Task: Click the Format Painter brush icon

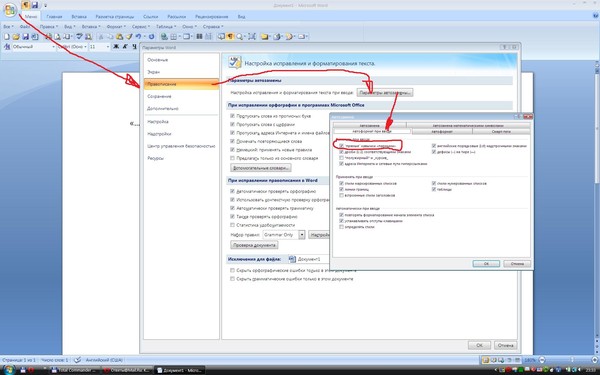Action: pos(129,37)
